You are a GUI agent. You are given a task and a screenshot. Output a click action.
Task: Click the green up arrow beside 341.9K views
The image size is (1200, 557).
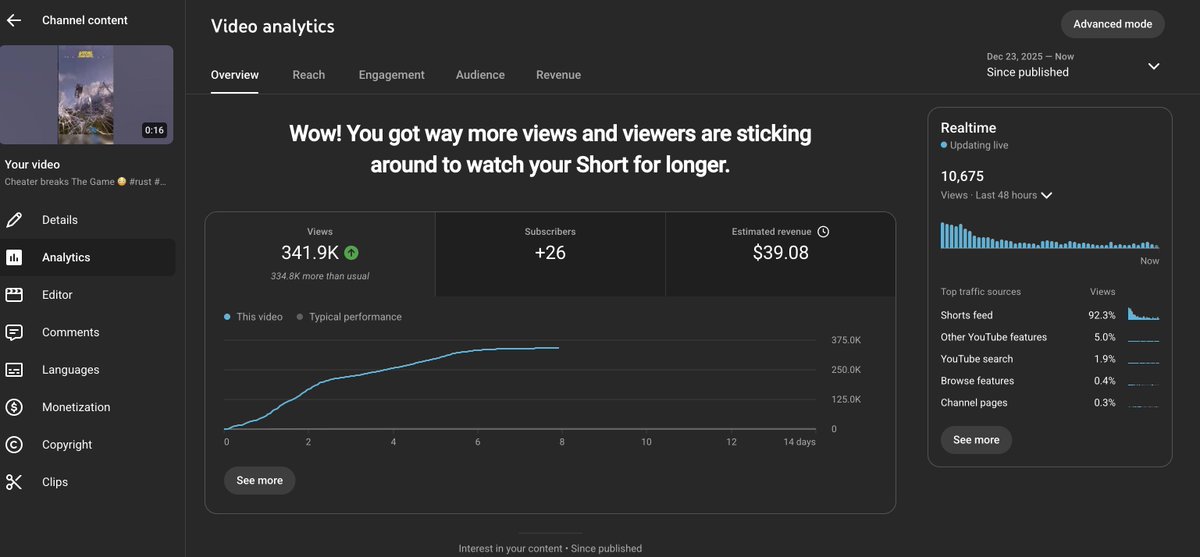[351, 253]
